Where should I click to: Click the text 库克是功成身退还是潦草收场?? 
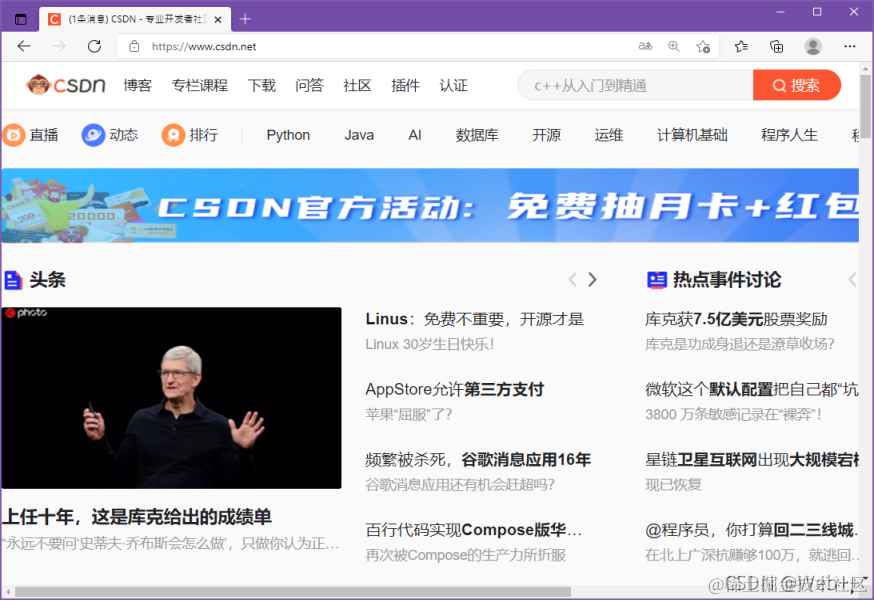click(x=740, y=344)
